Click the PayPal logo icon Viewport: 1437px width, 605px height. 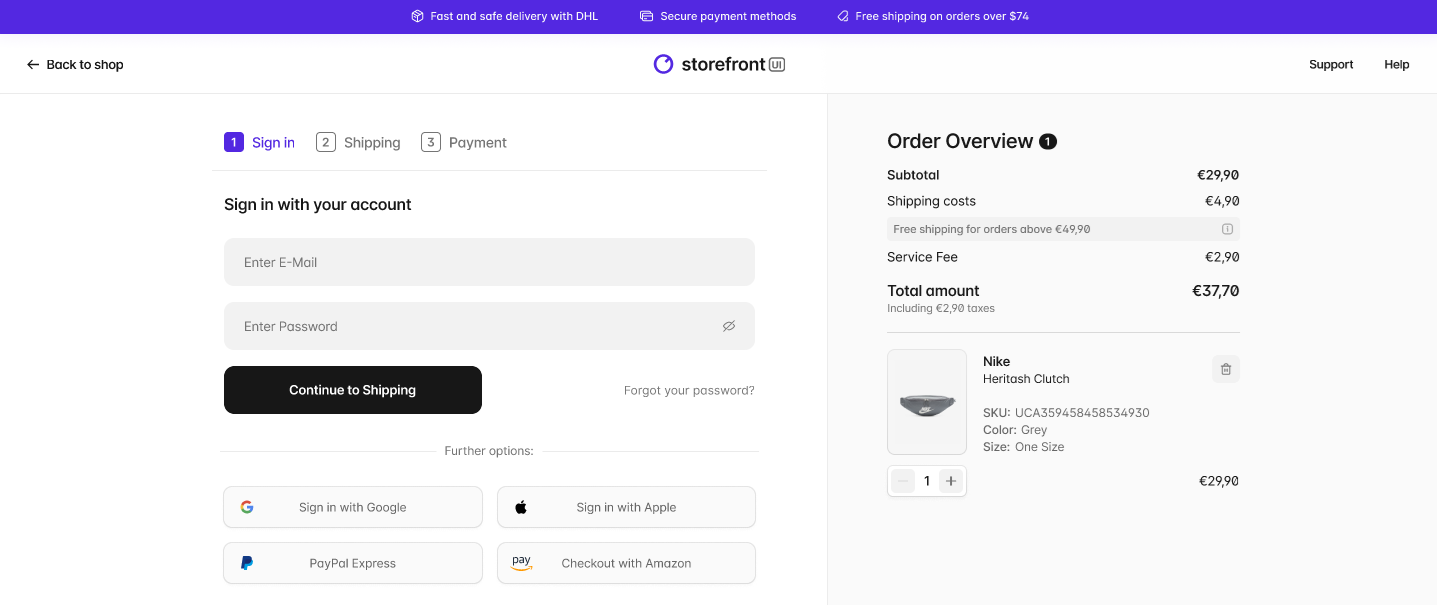click(x=247, y=563)
